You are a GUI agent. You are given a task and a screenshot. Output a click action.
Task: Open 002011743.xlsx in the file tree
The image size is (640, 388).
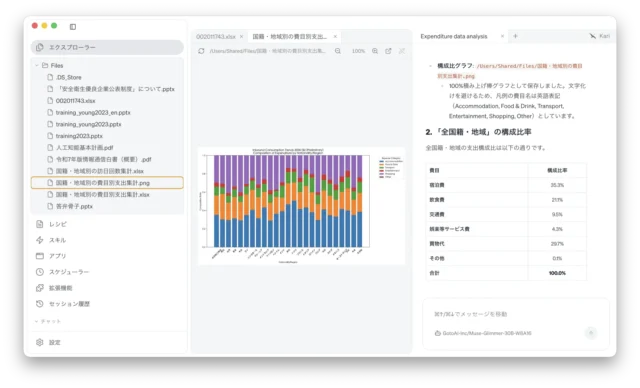click(x=76, y=101)
